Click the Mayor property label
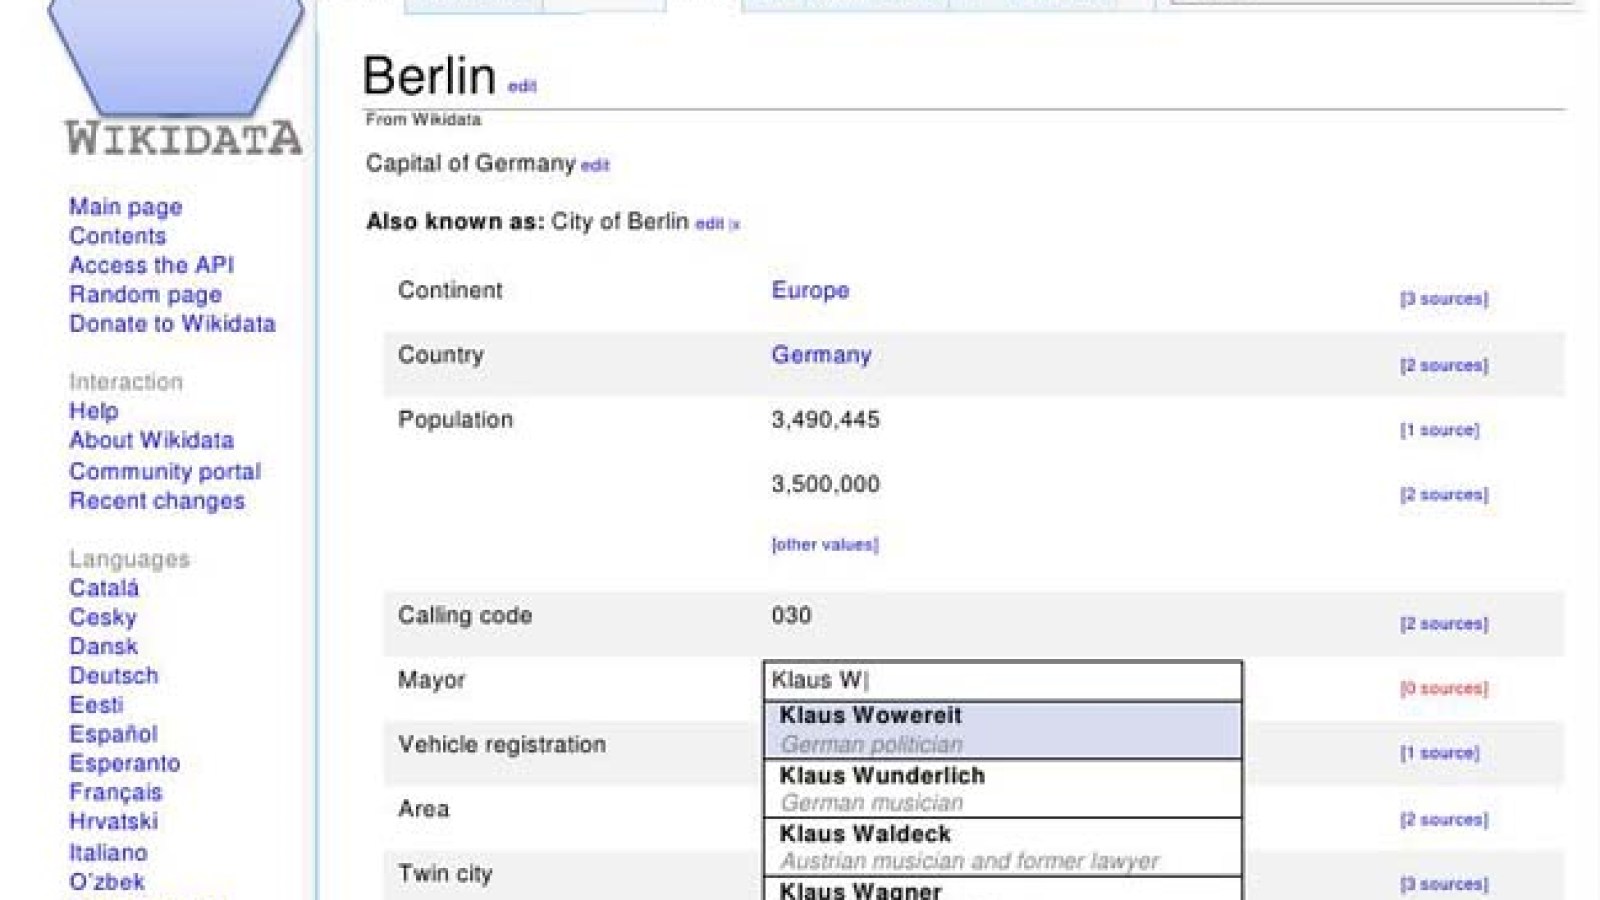Screen dimensions: 1600x900 pos(432,680)
